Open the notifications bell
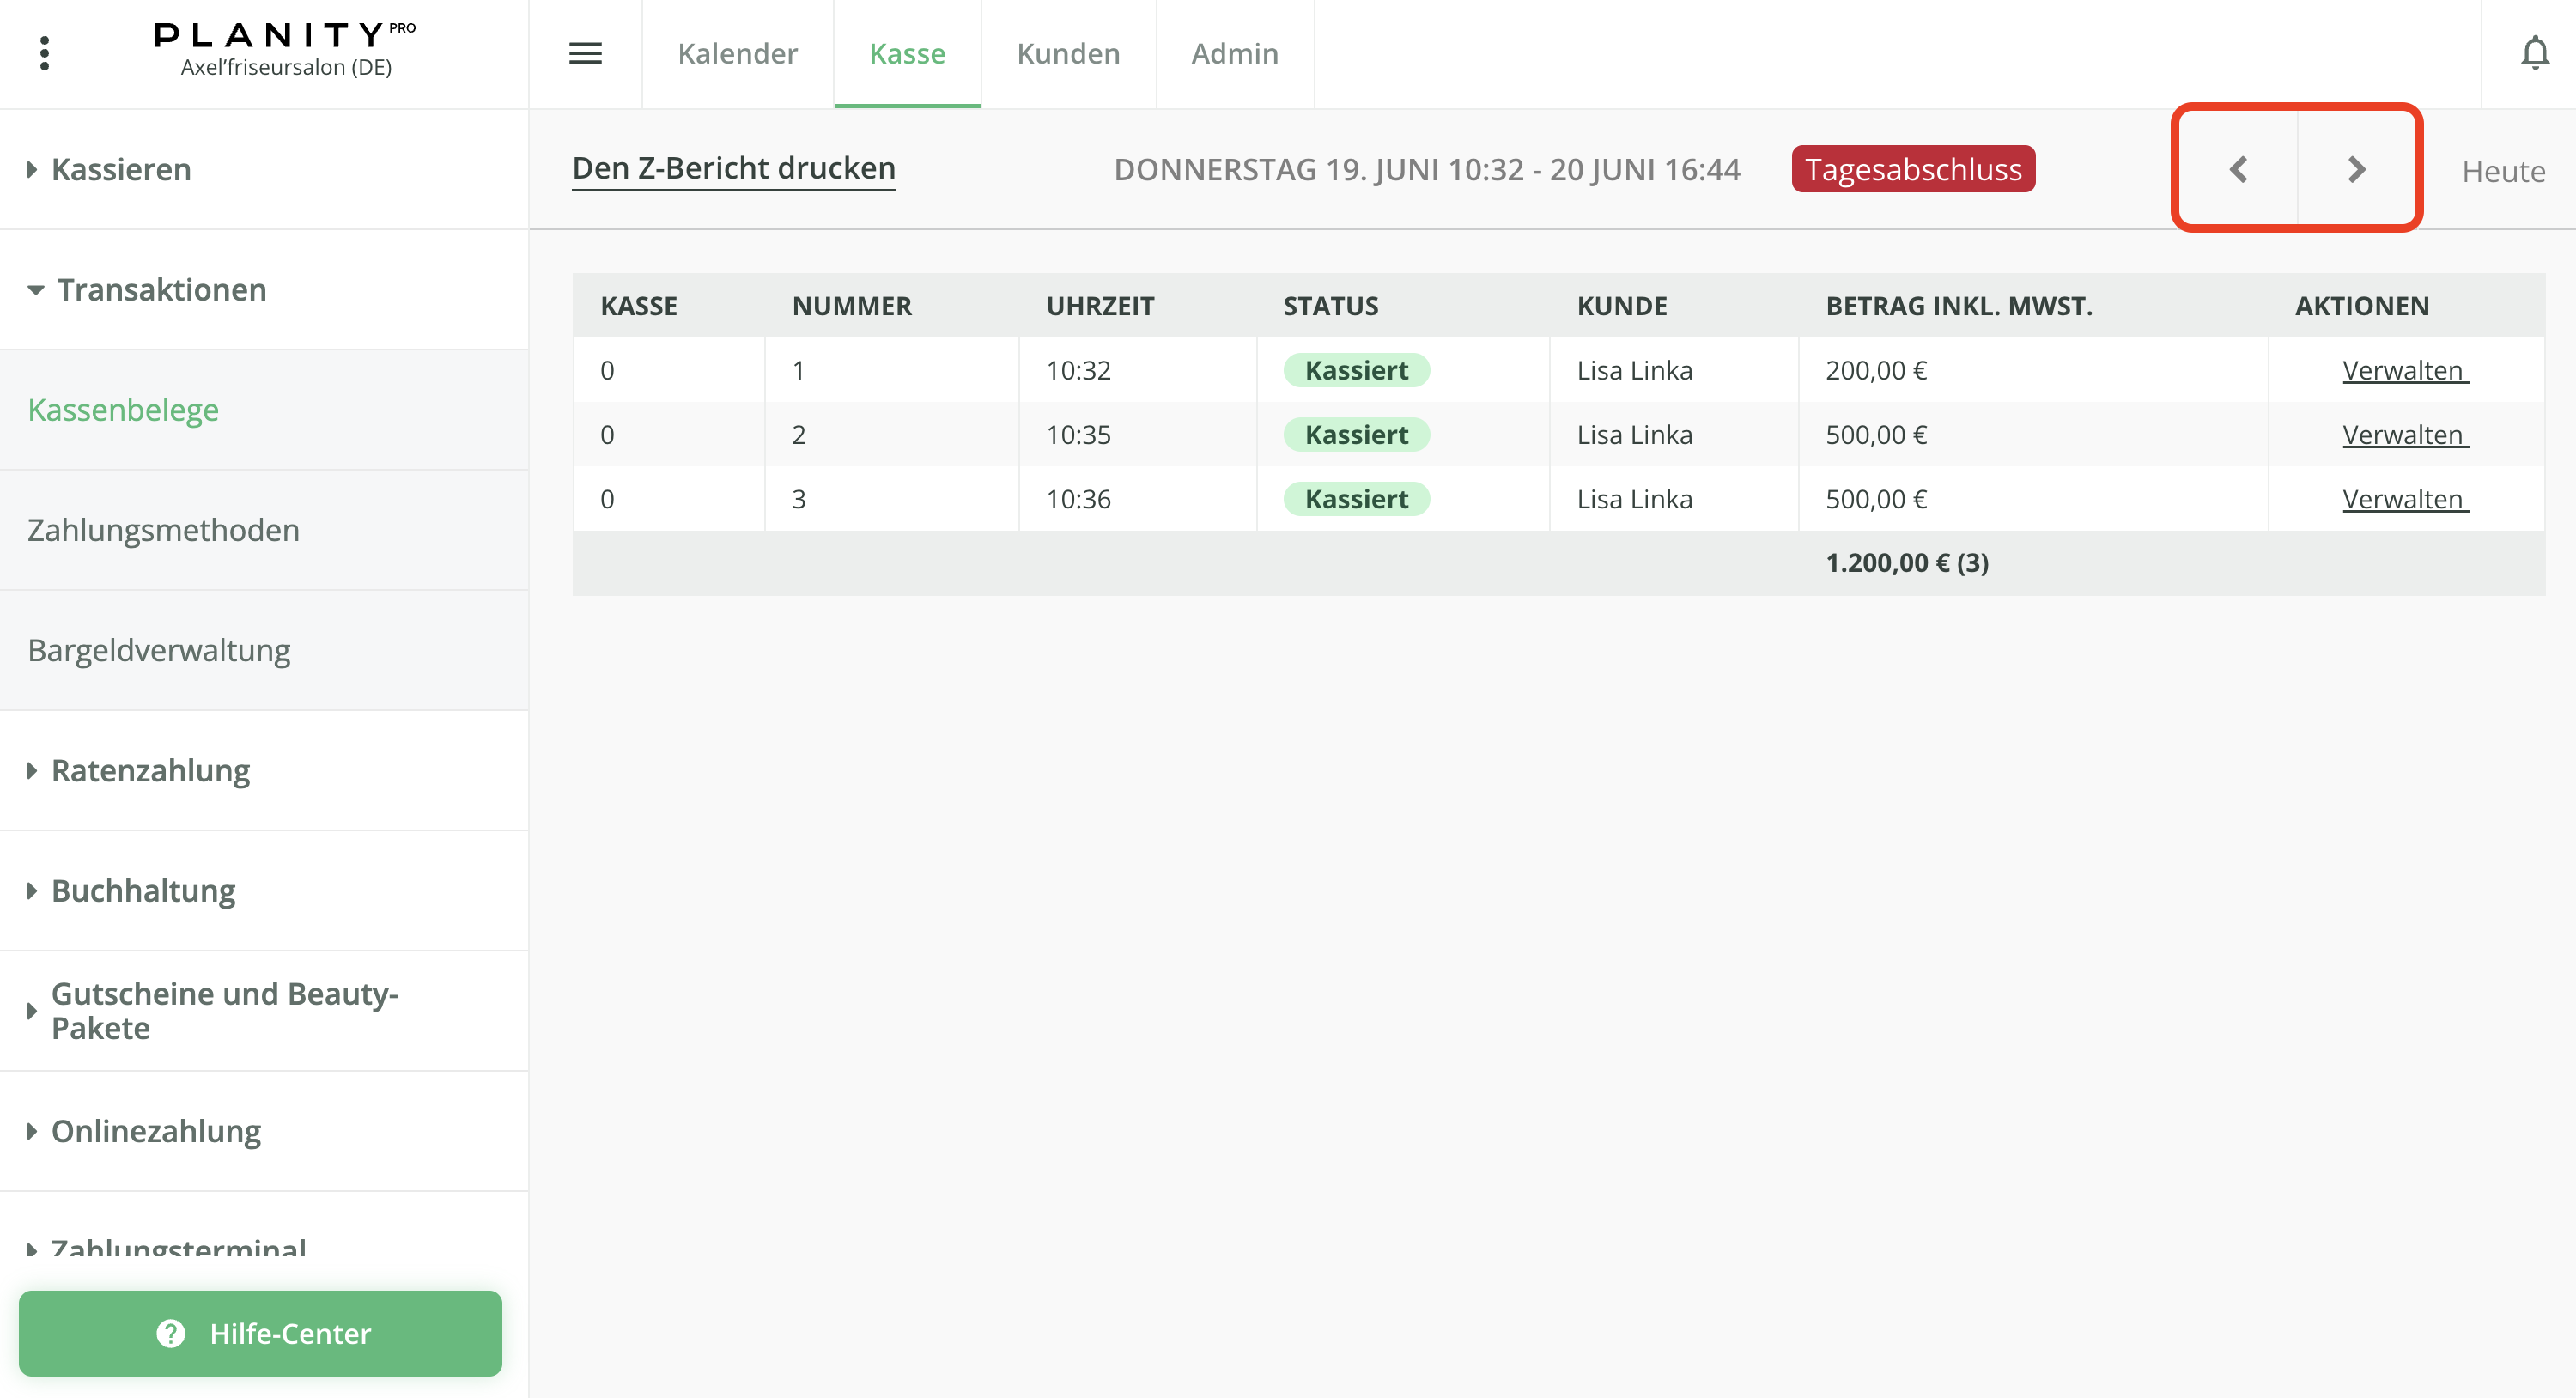Viewport: 2576px width, 1398px height. click(x=2534, y=53)
